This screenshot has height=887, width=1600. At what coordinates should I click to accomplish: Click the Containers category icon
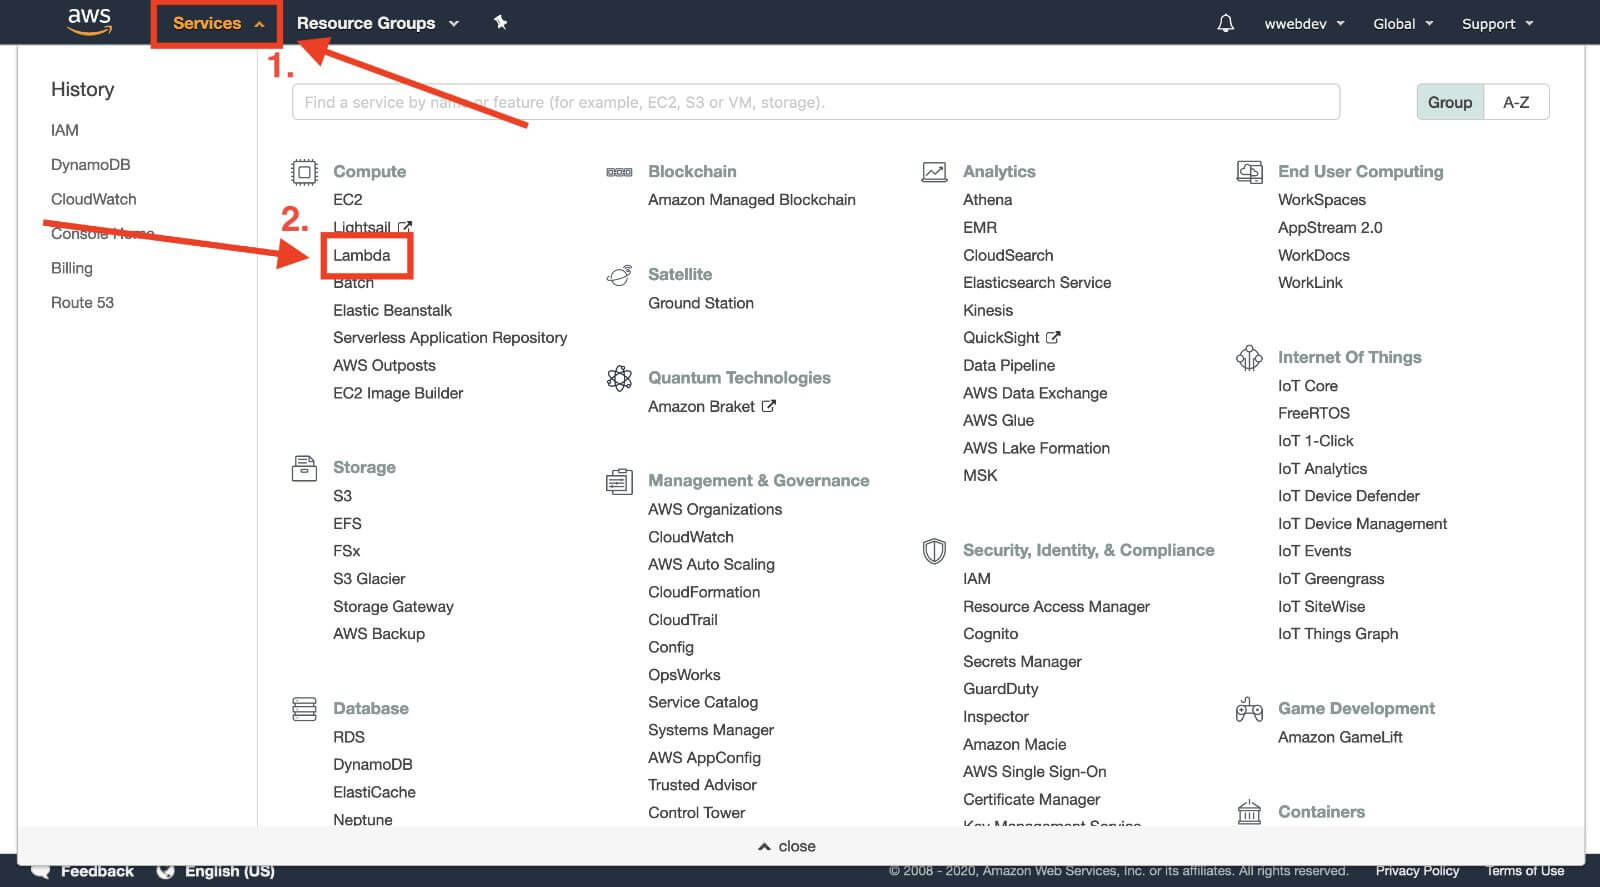[1249, 812]
